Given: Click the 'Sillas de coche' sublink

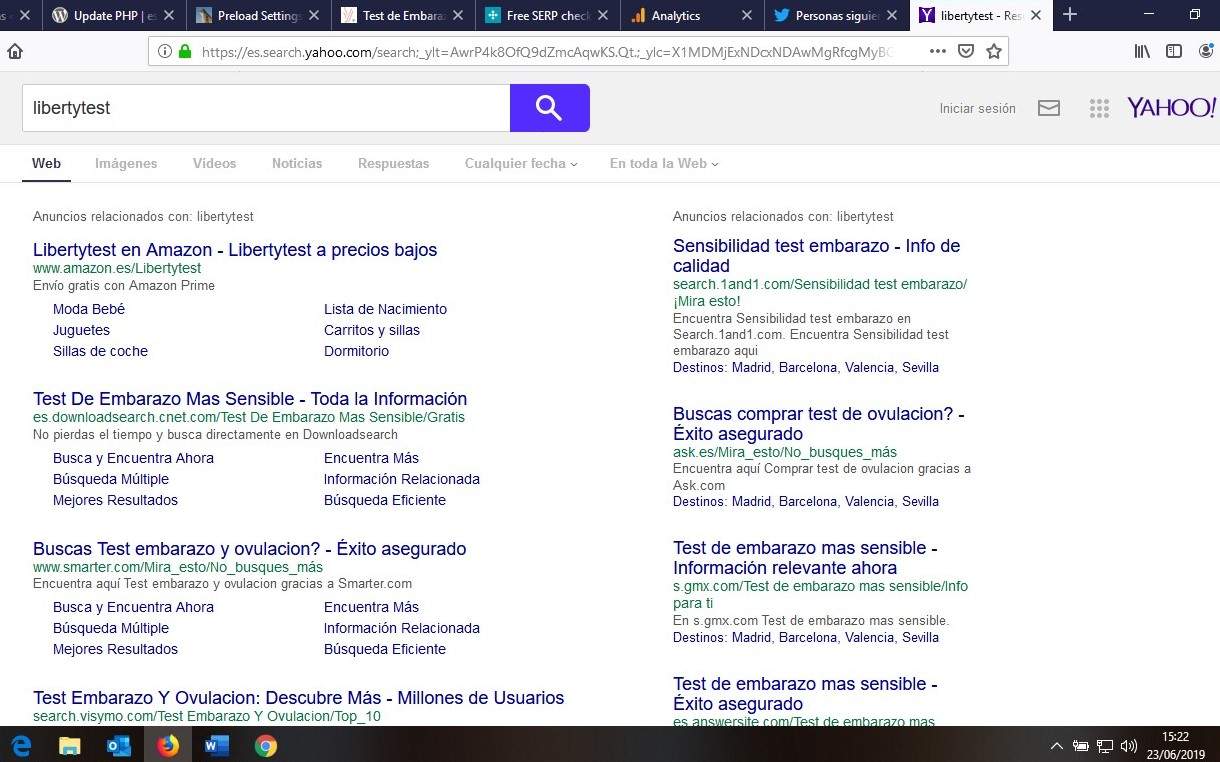Looking at the screenshot, I should pyautogui.click(x=100, y=351).
